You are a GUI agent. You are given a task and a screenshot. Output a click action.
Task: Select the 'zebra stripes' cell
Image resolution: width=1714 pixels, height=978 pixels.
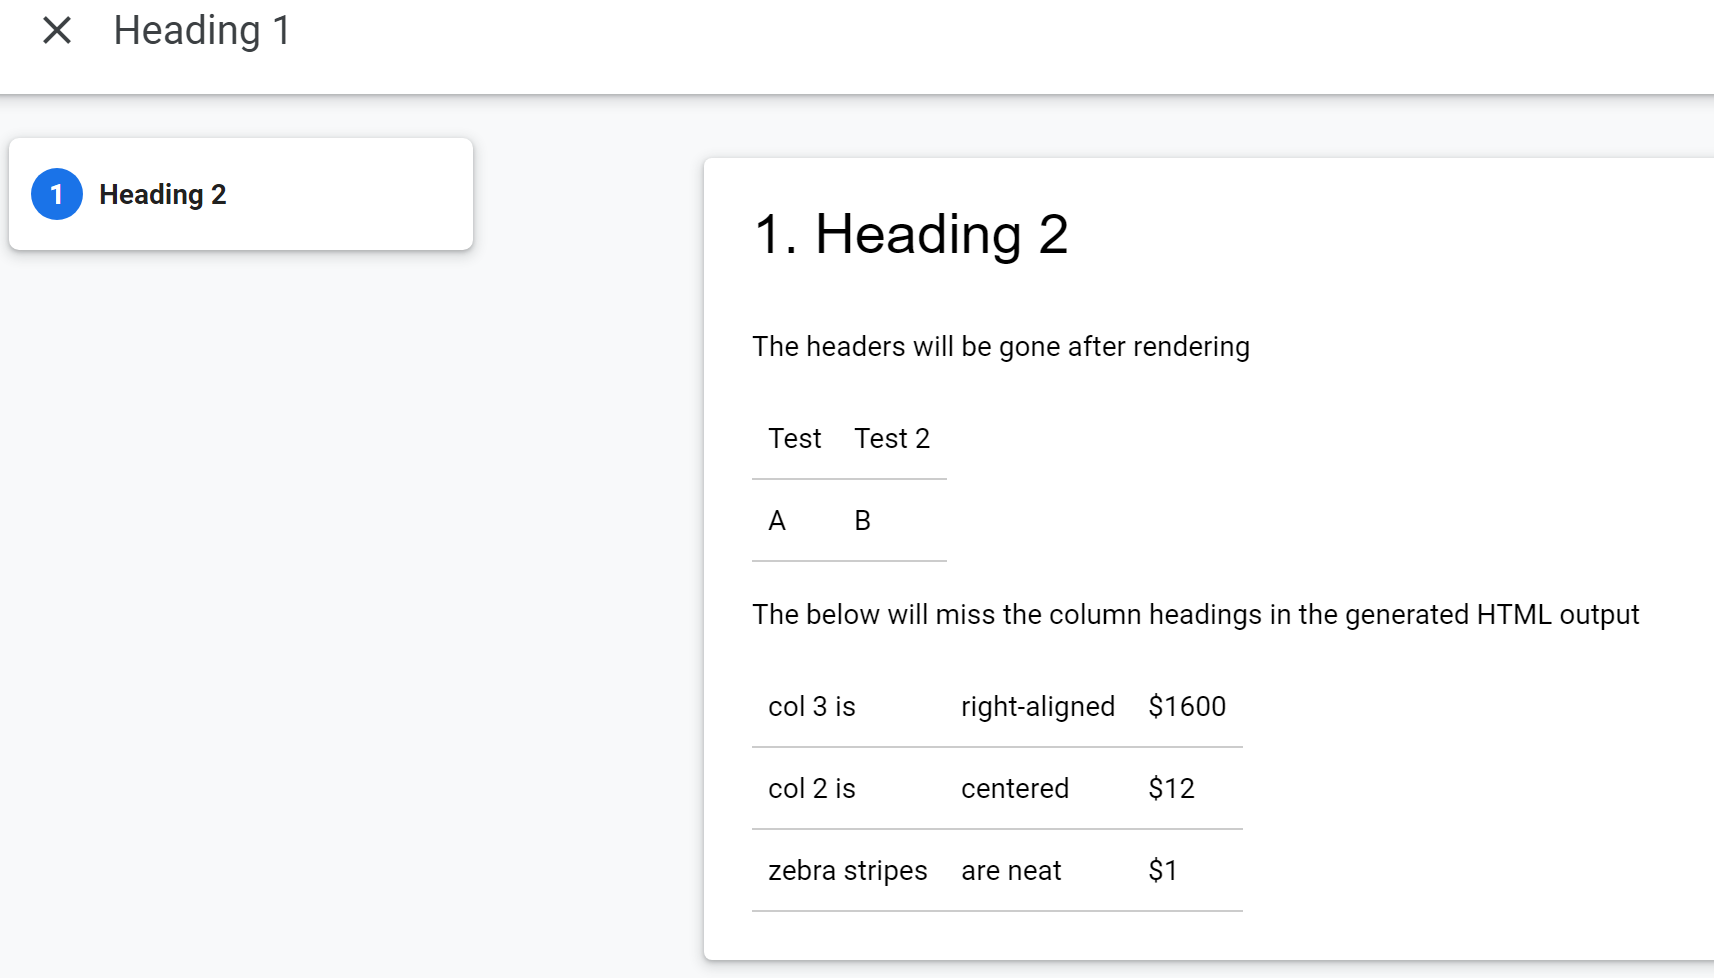(x=847, y=870)
